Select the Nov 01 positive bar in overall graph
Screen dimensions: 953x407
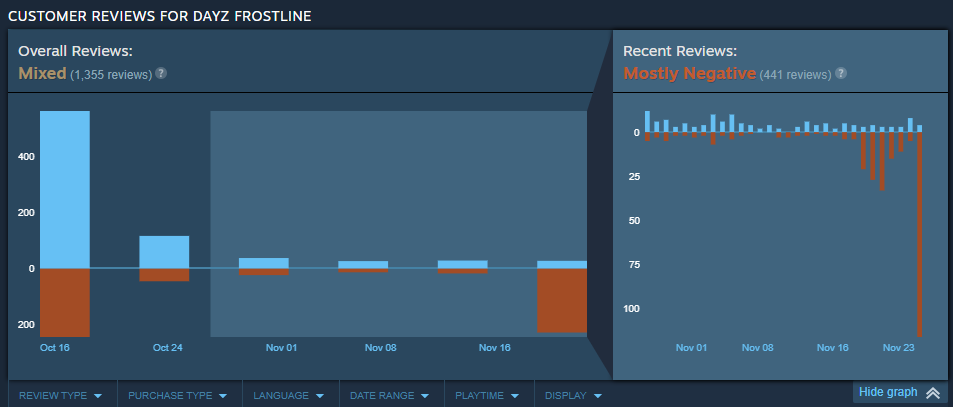point(264,263)
